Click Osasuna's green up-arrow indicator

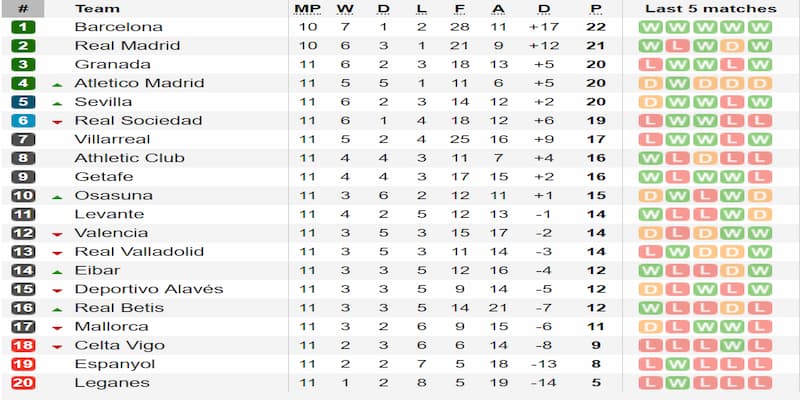click(x=57, y=197)
